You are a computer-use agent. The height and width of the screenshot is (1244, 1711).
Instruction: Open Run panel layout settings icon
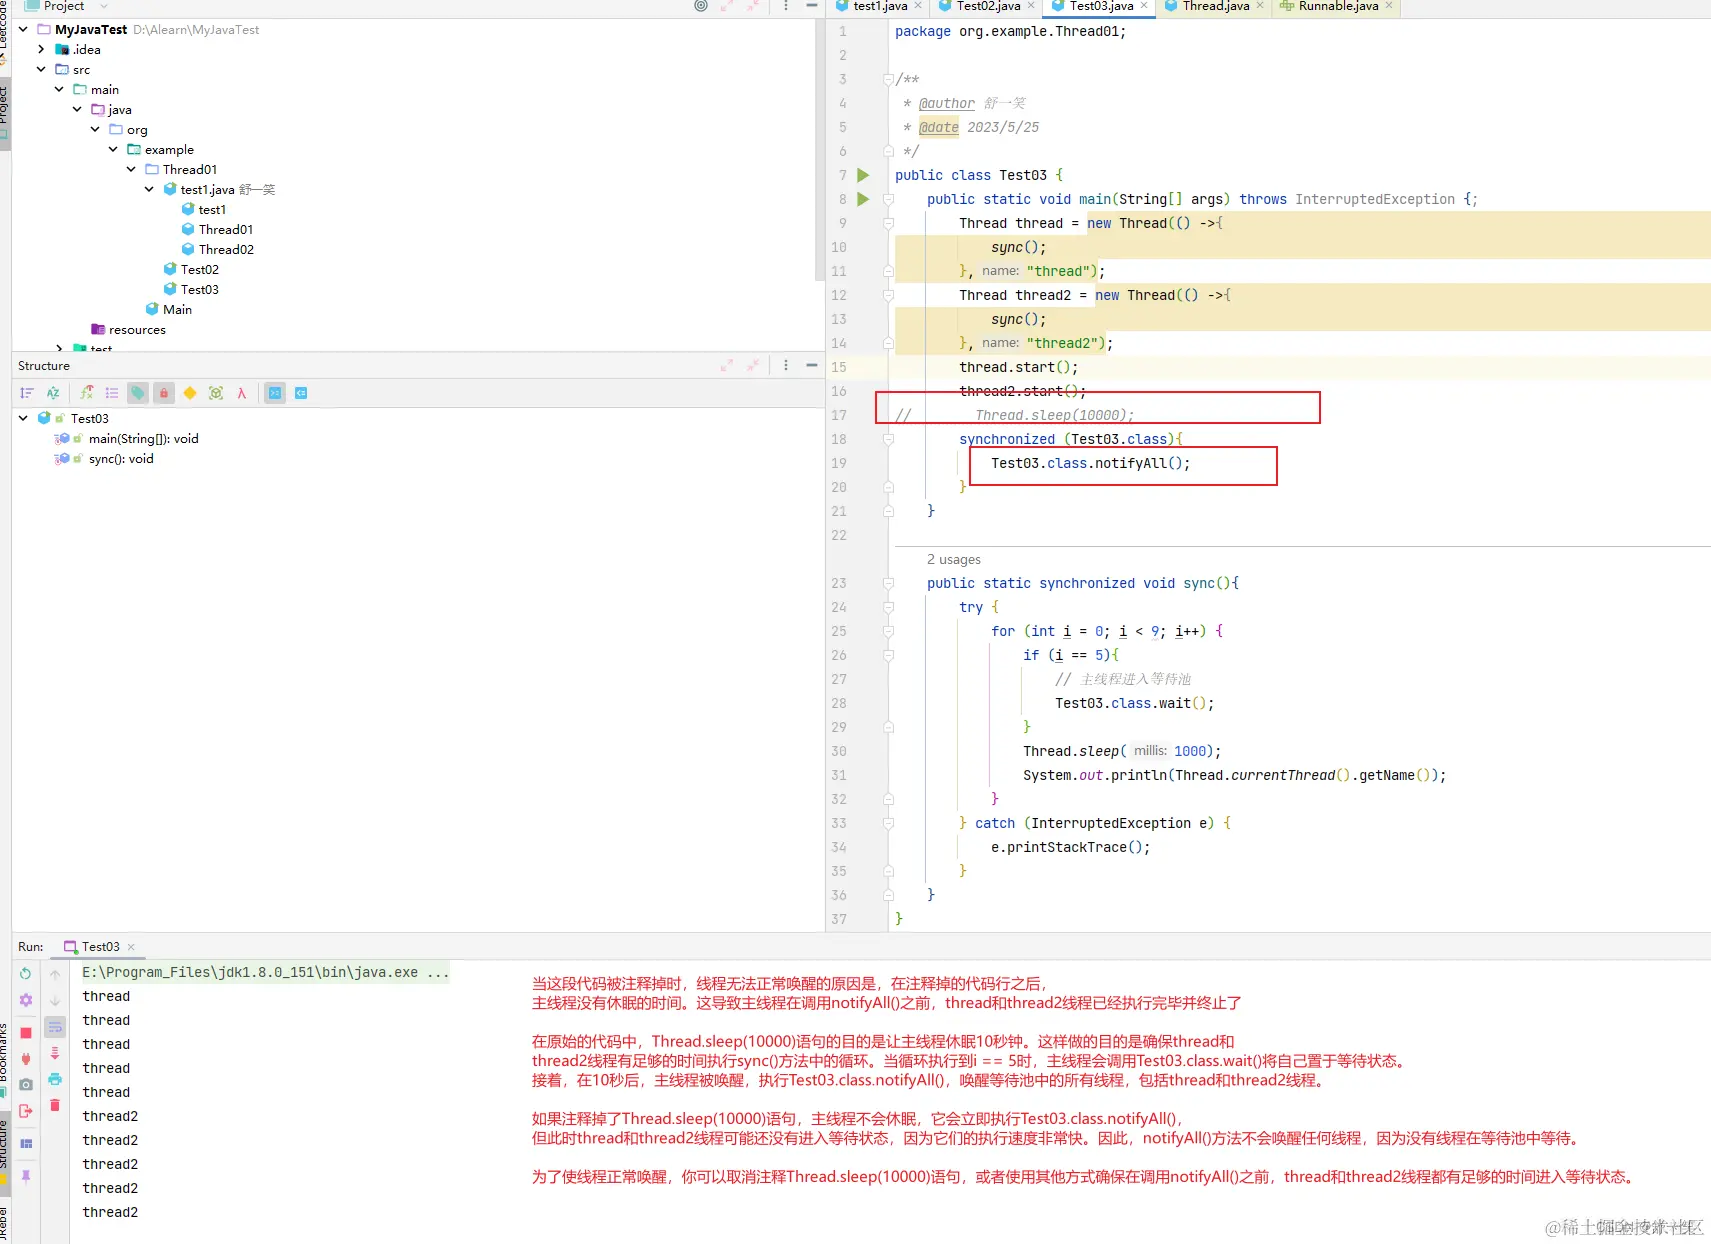pyautogui.click(x=26, y=1143)
